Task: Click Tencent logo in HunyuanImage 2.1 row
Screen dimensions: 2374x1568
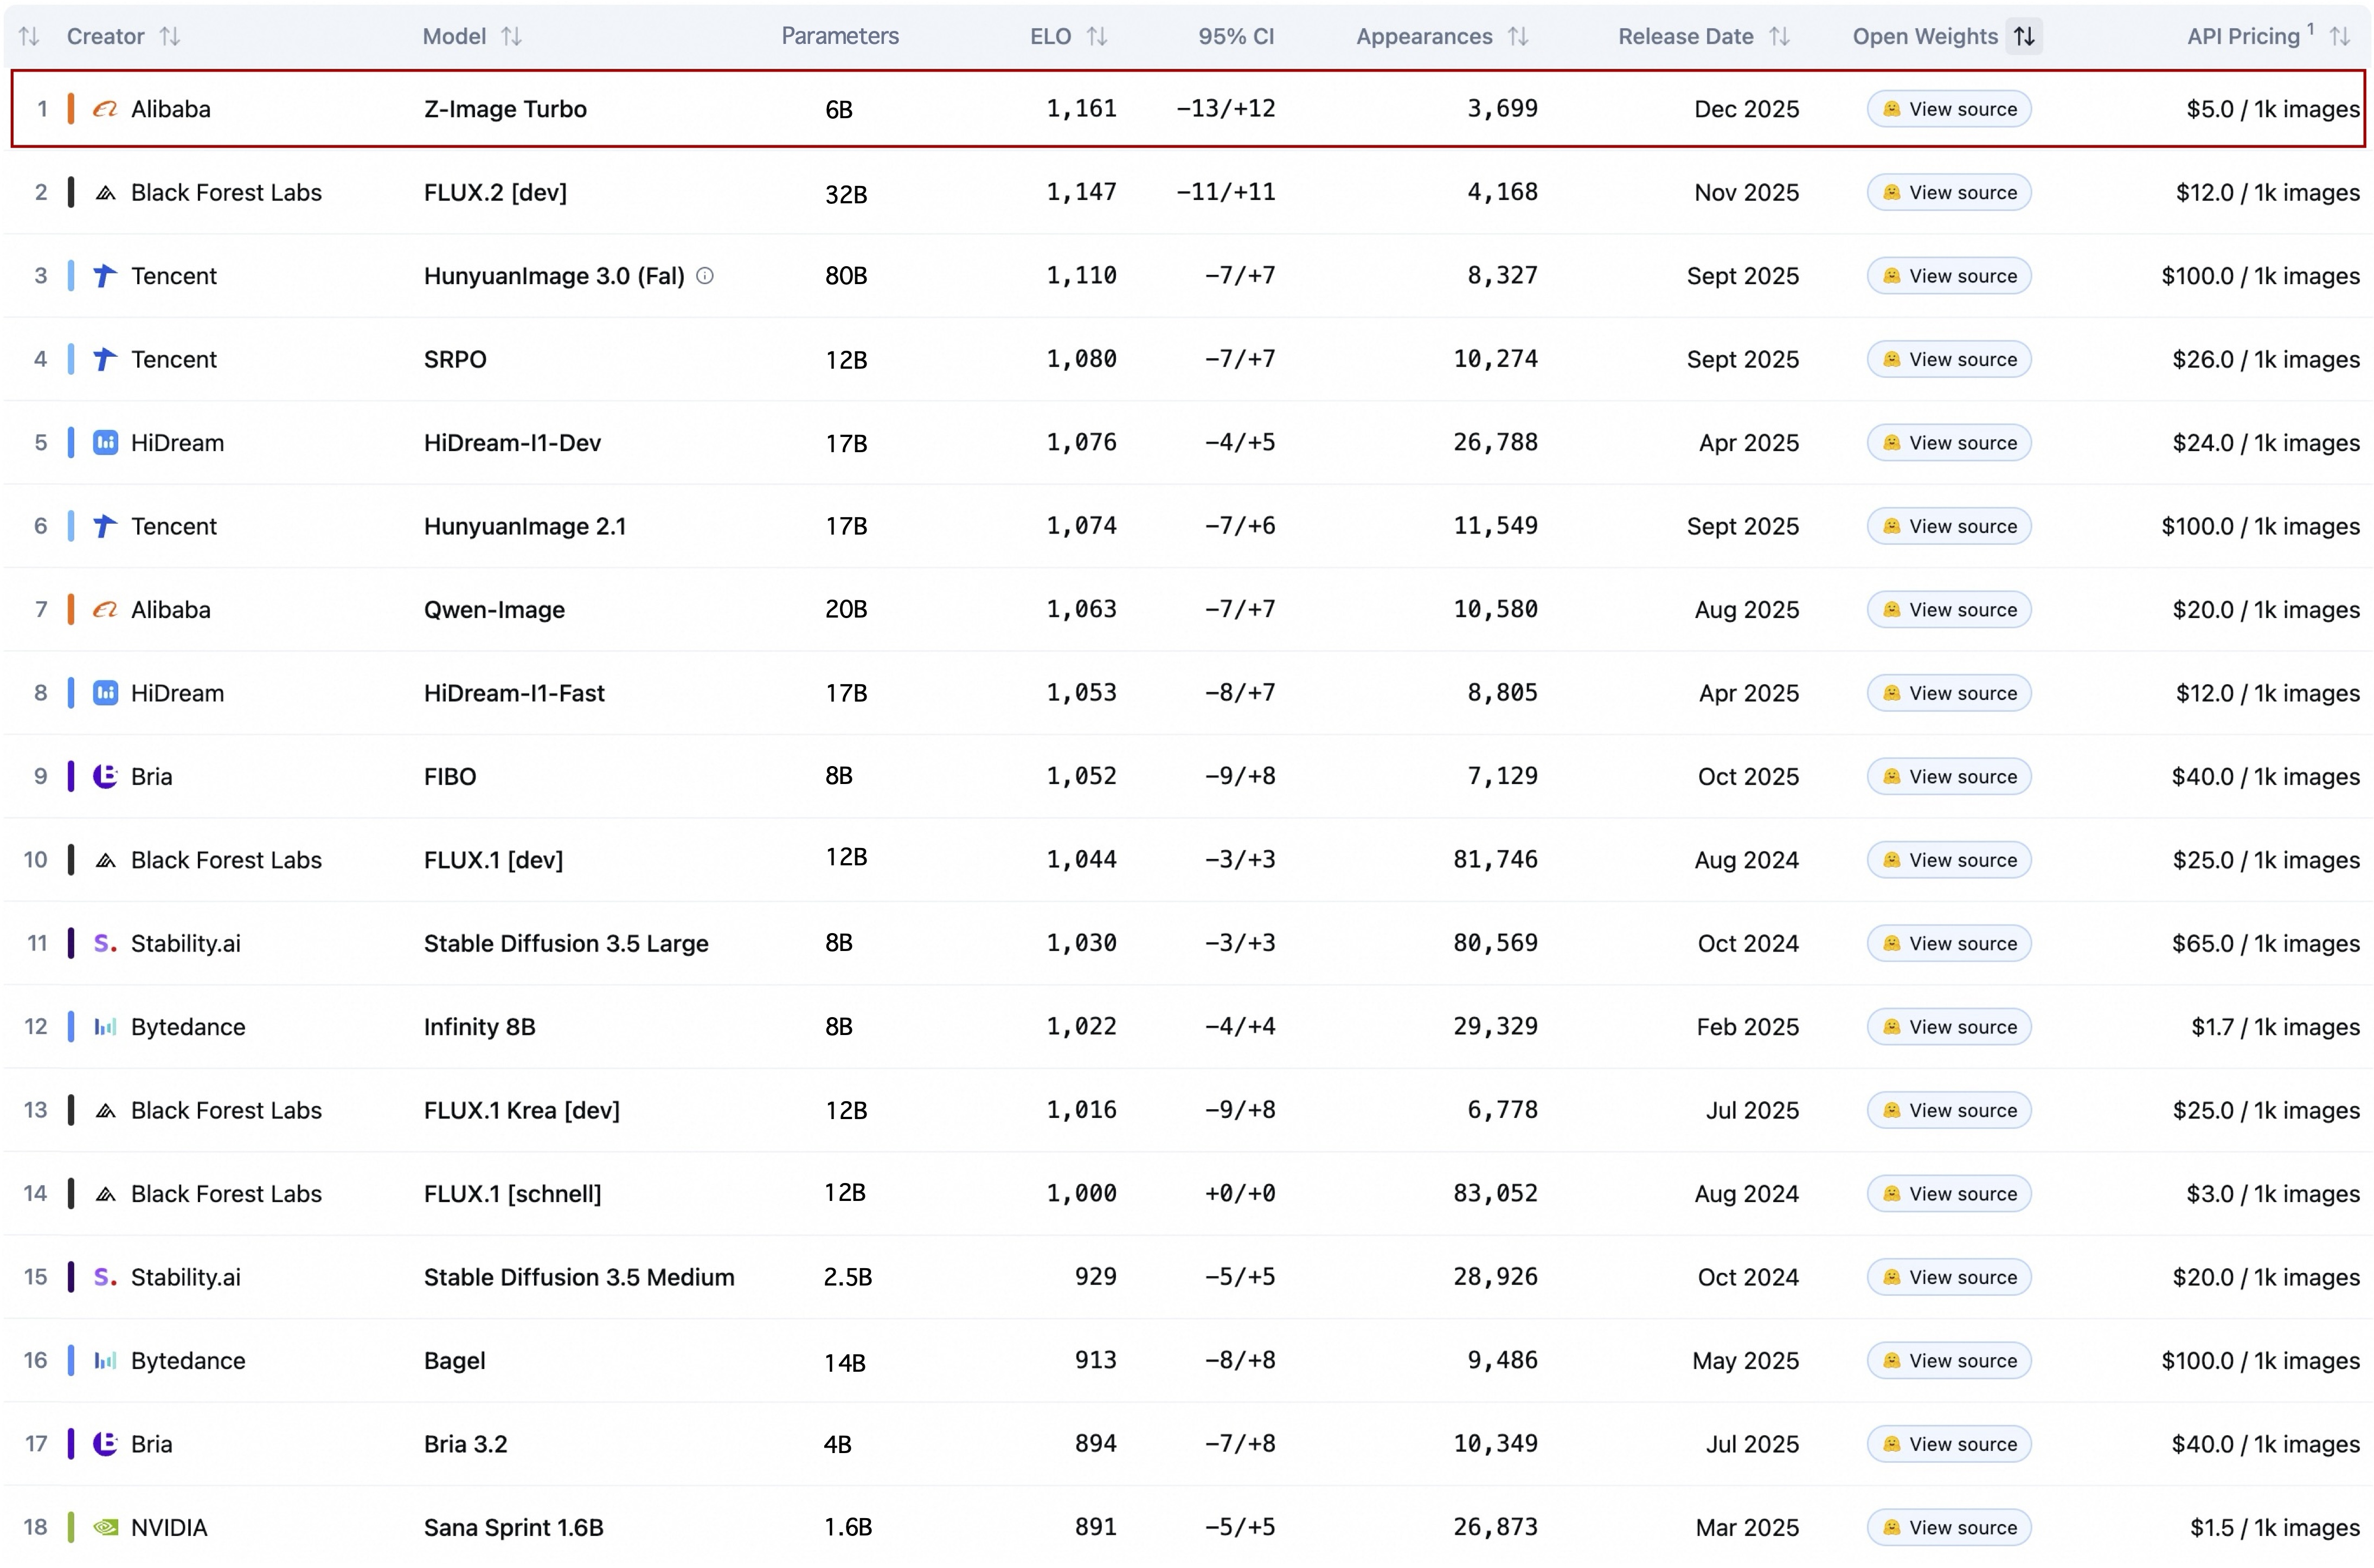Action: (105, 527)
